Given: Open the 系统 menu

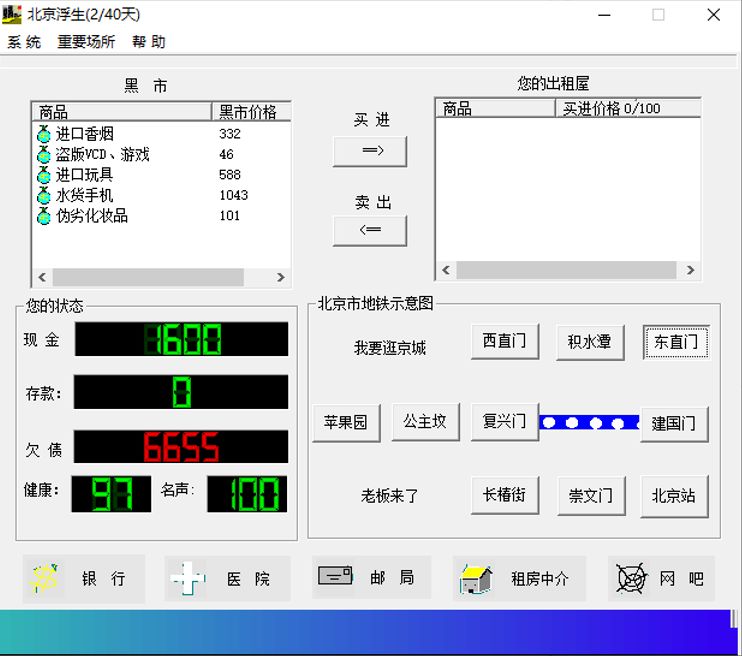Looking at the screenshot, I should (x=24, y=42).
